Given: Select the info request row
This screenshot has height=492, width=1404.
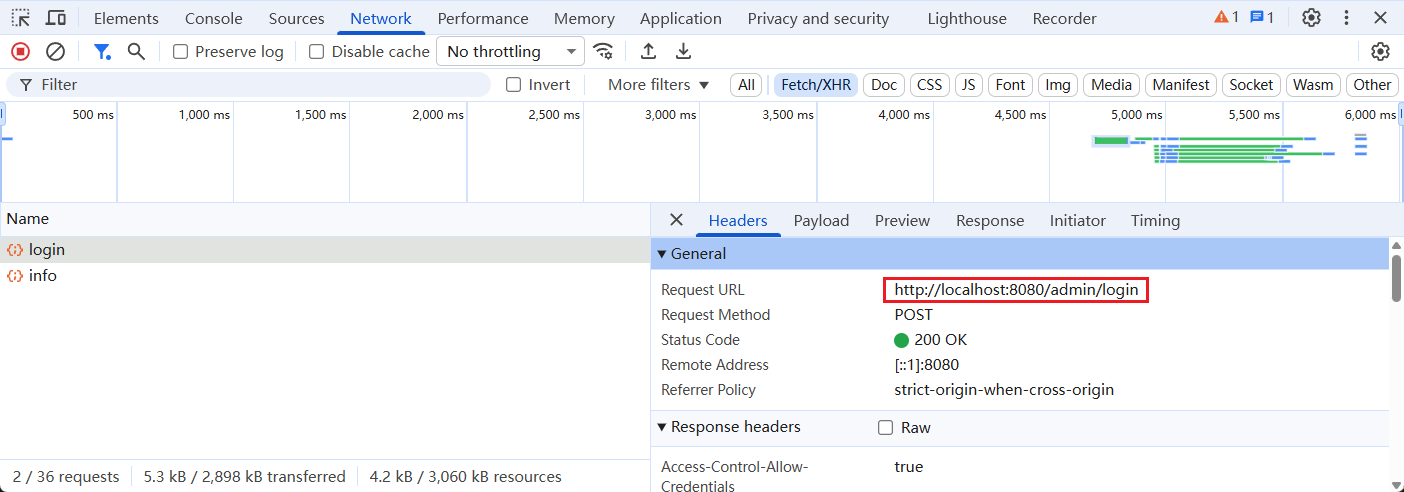Looking at the screenshot, I should [x=43, y=276].
